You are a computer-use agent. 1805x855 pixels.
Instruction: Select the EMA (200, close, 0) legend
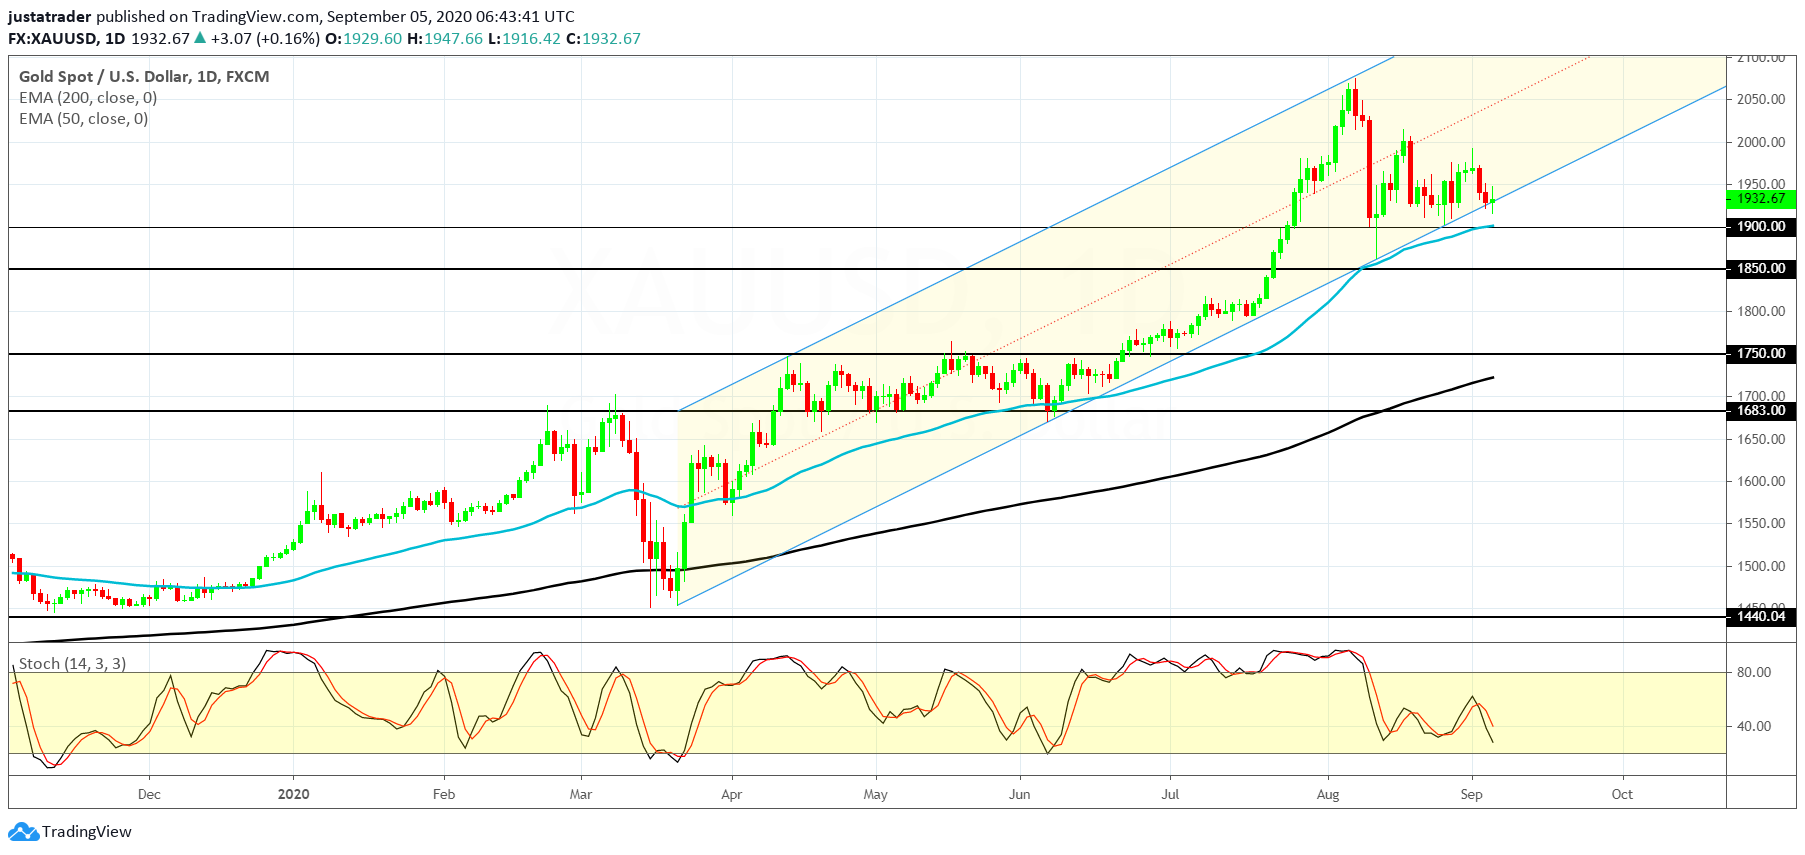coord(88,98)
